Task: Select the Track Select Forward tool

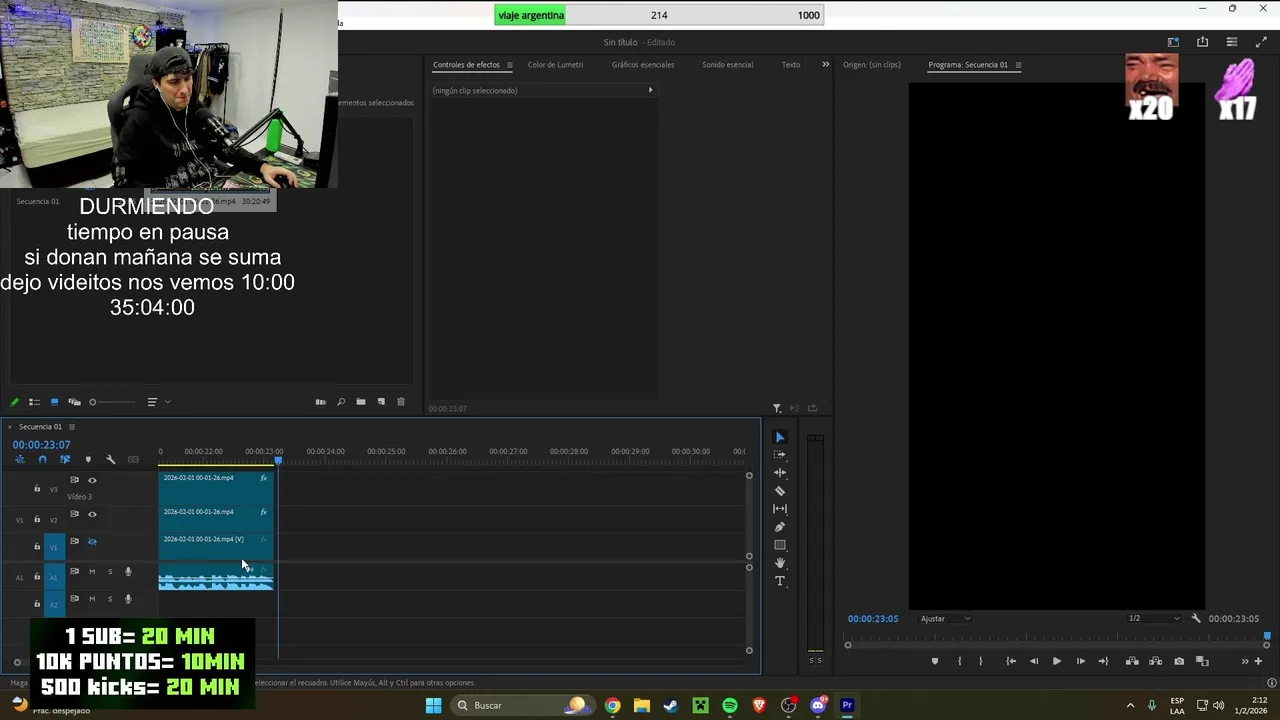Action: pos(780,455)
